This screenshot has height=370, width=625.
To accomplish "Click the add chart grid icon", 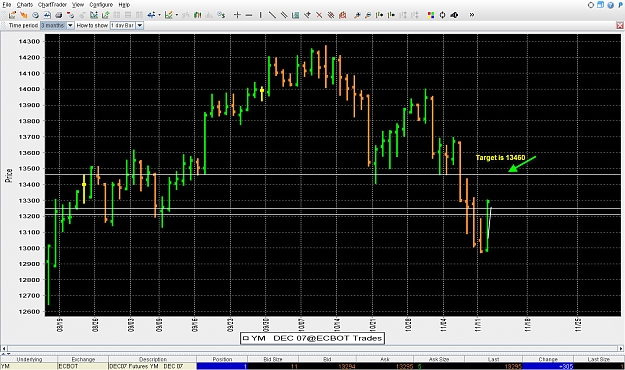I will (94, 15).
